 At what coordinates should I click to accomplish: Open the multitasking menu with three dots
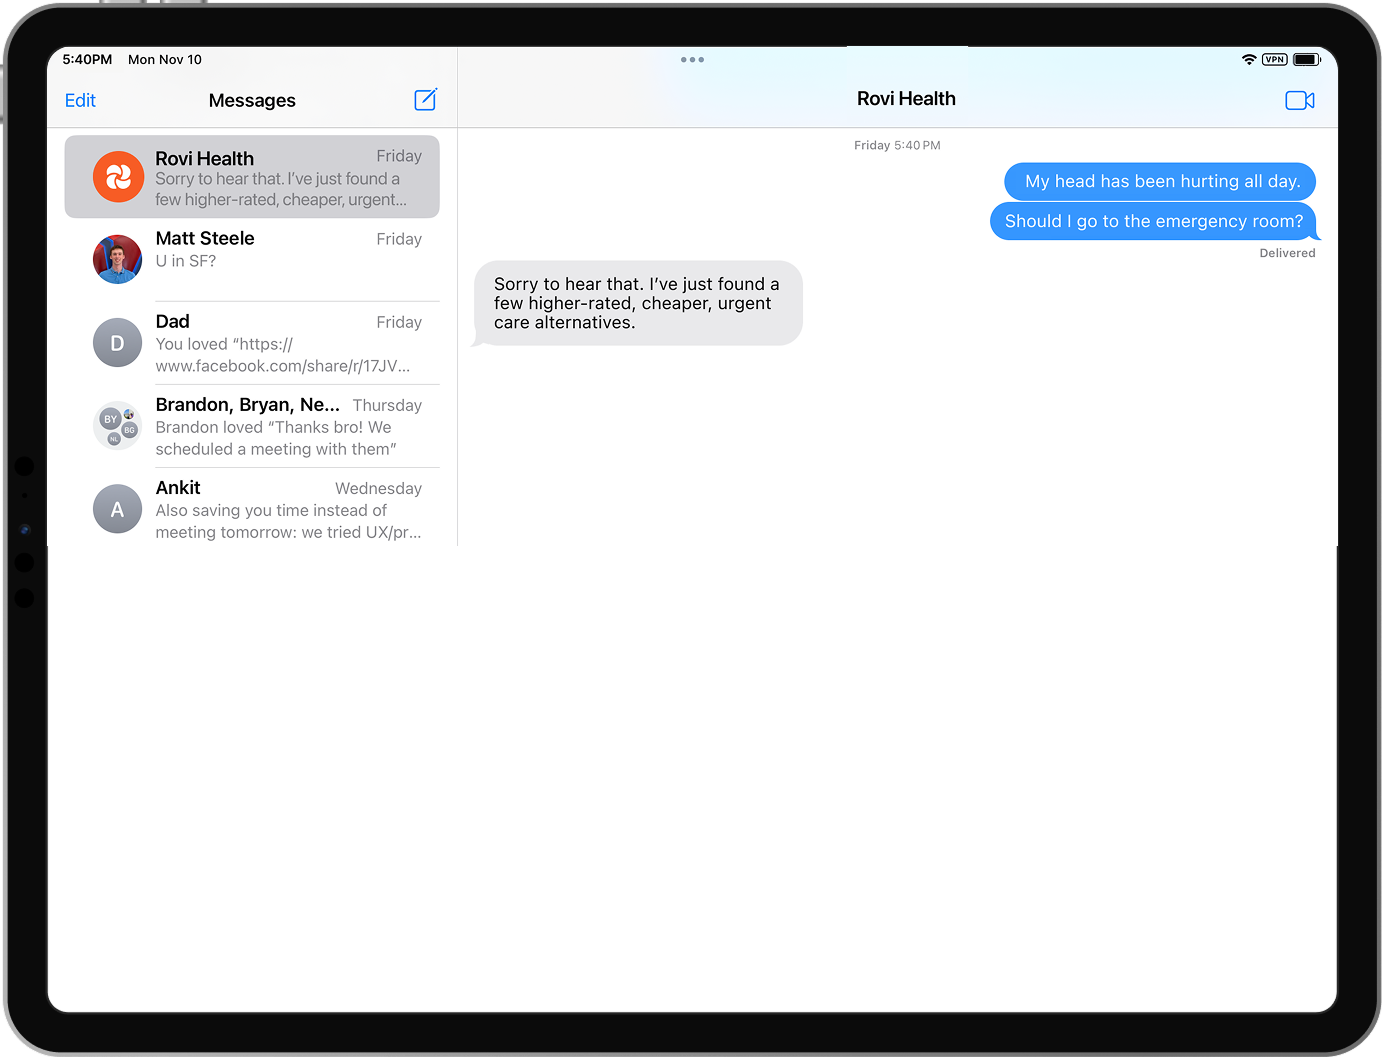[x=692, y=59]
